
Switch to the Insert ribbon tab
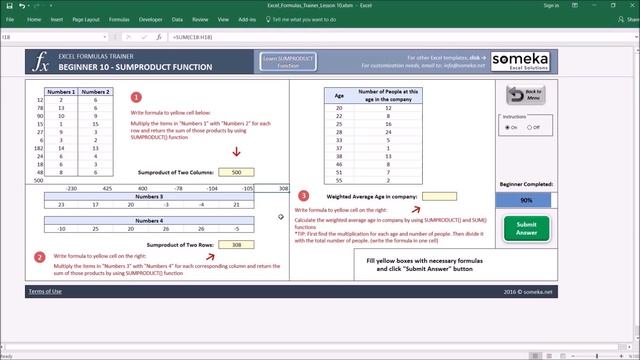click(x=57, y=20)
